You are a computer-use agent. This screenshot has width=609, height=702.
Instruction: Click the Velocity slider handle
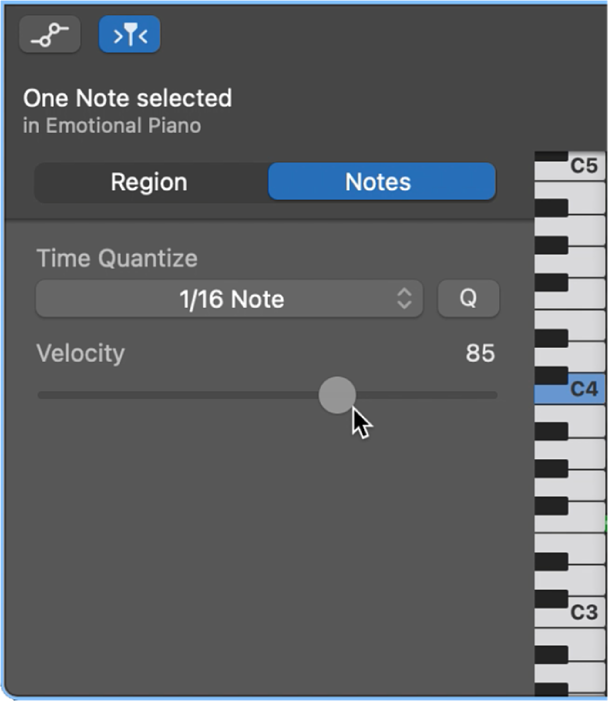tap(337, 395)
